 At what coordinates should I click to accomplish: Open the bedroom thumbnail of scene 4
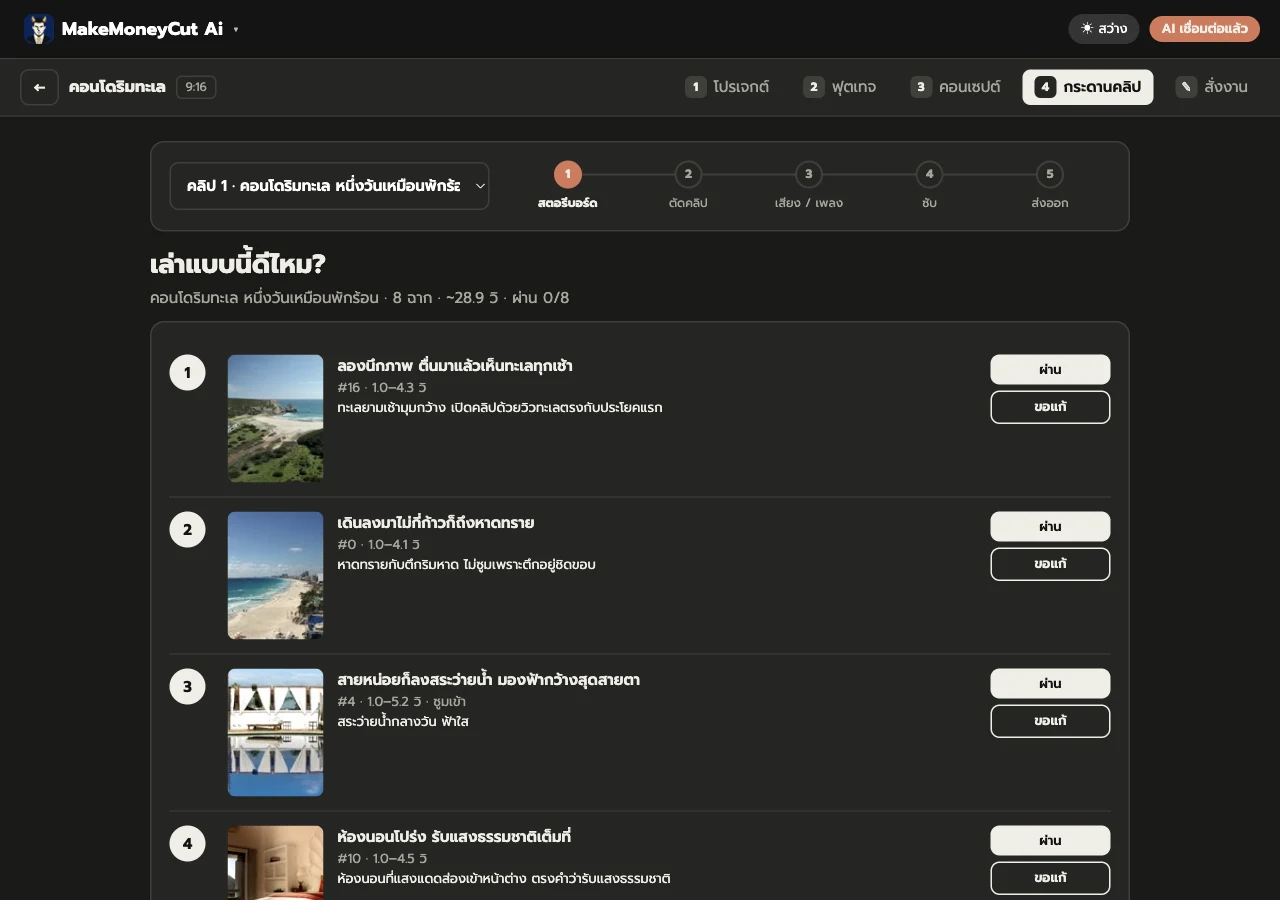pyautogui.click(x=276, y=863)
